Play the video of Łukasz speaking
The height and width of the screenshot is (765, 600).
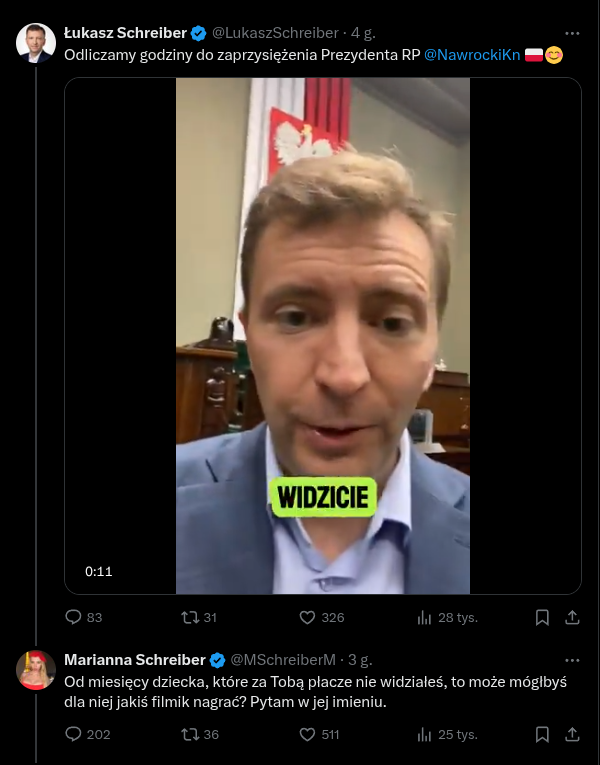pyautogui.click(x=322, y=336)
